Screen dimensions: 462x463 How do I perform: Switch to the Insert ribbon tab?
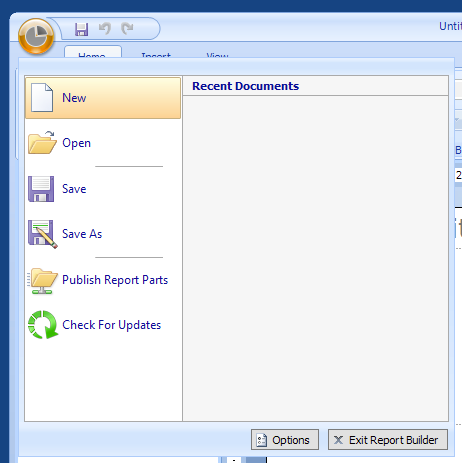tap(156, 54)
